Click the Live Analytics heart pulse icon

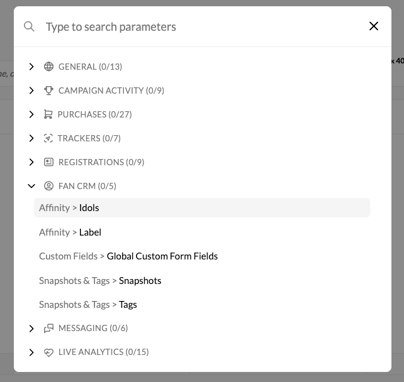pyautogui.click(x=49, y=352)
